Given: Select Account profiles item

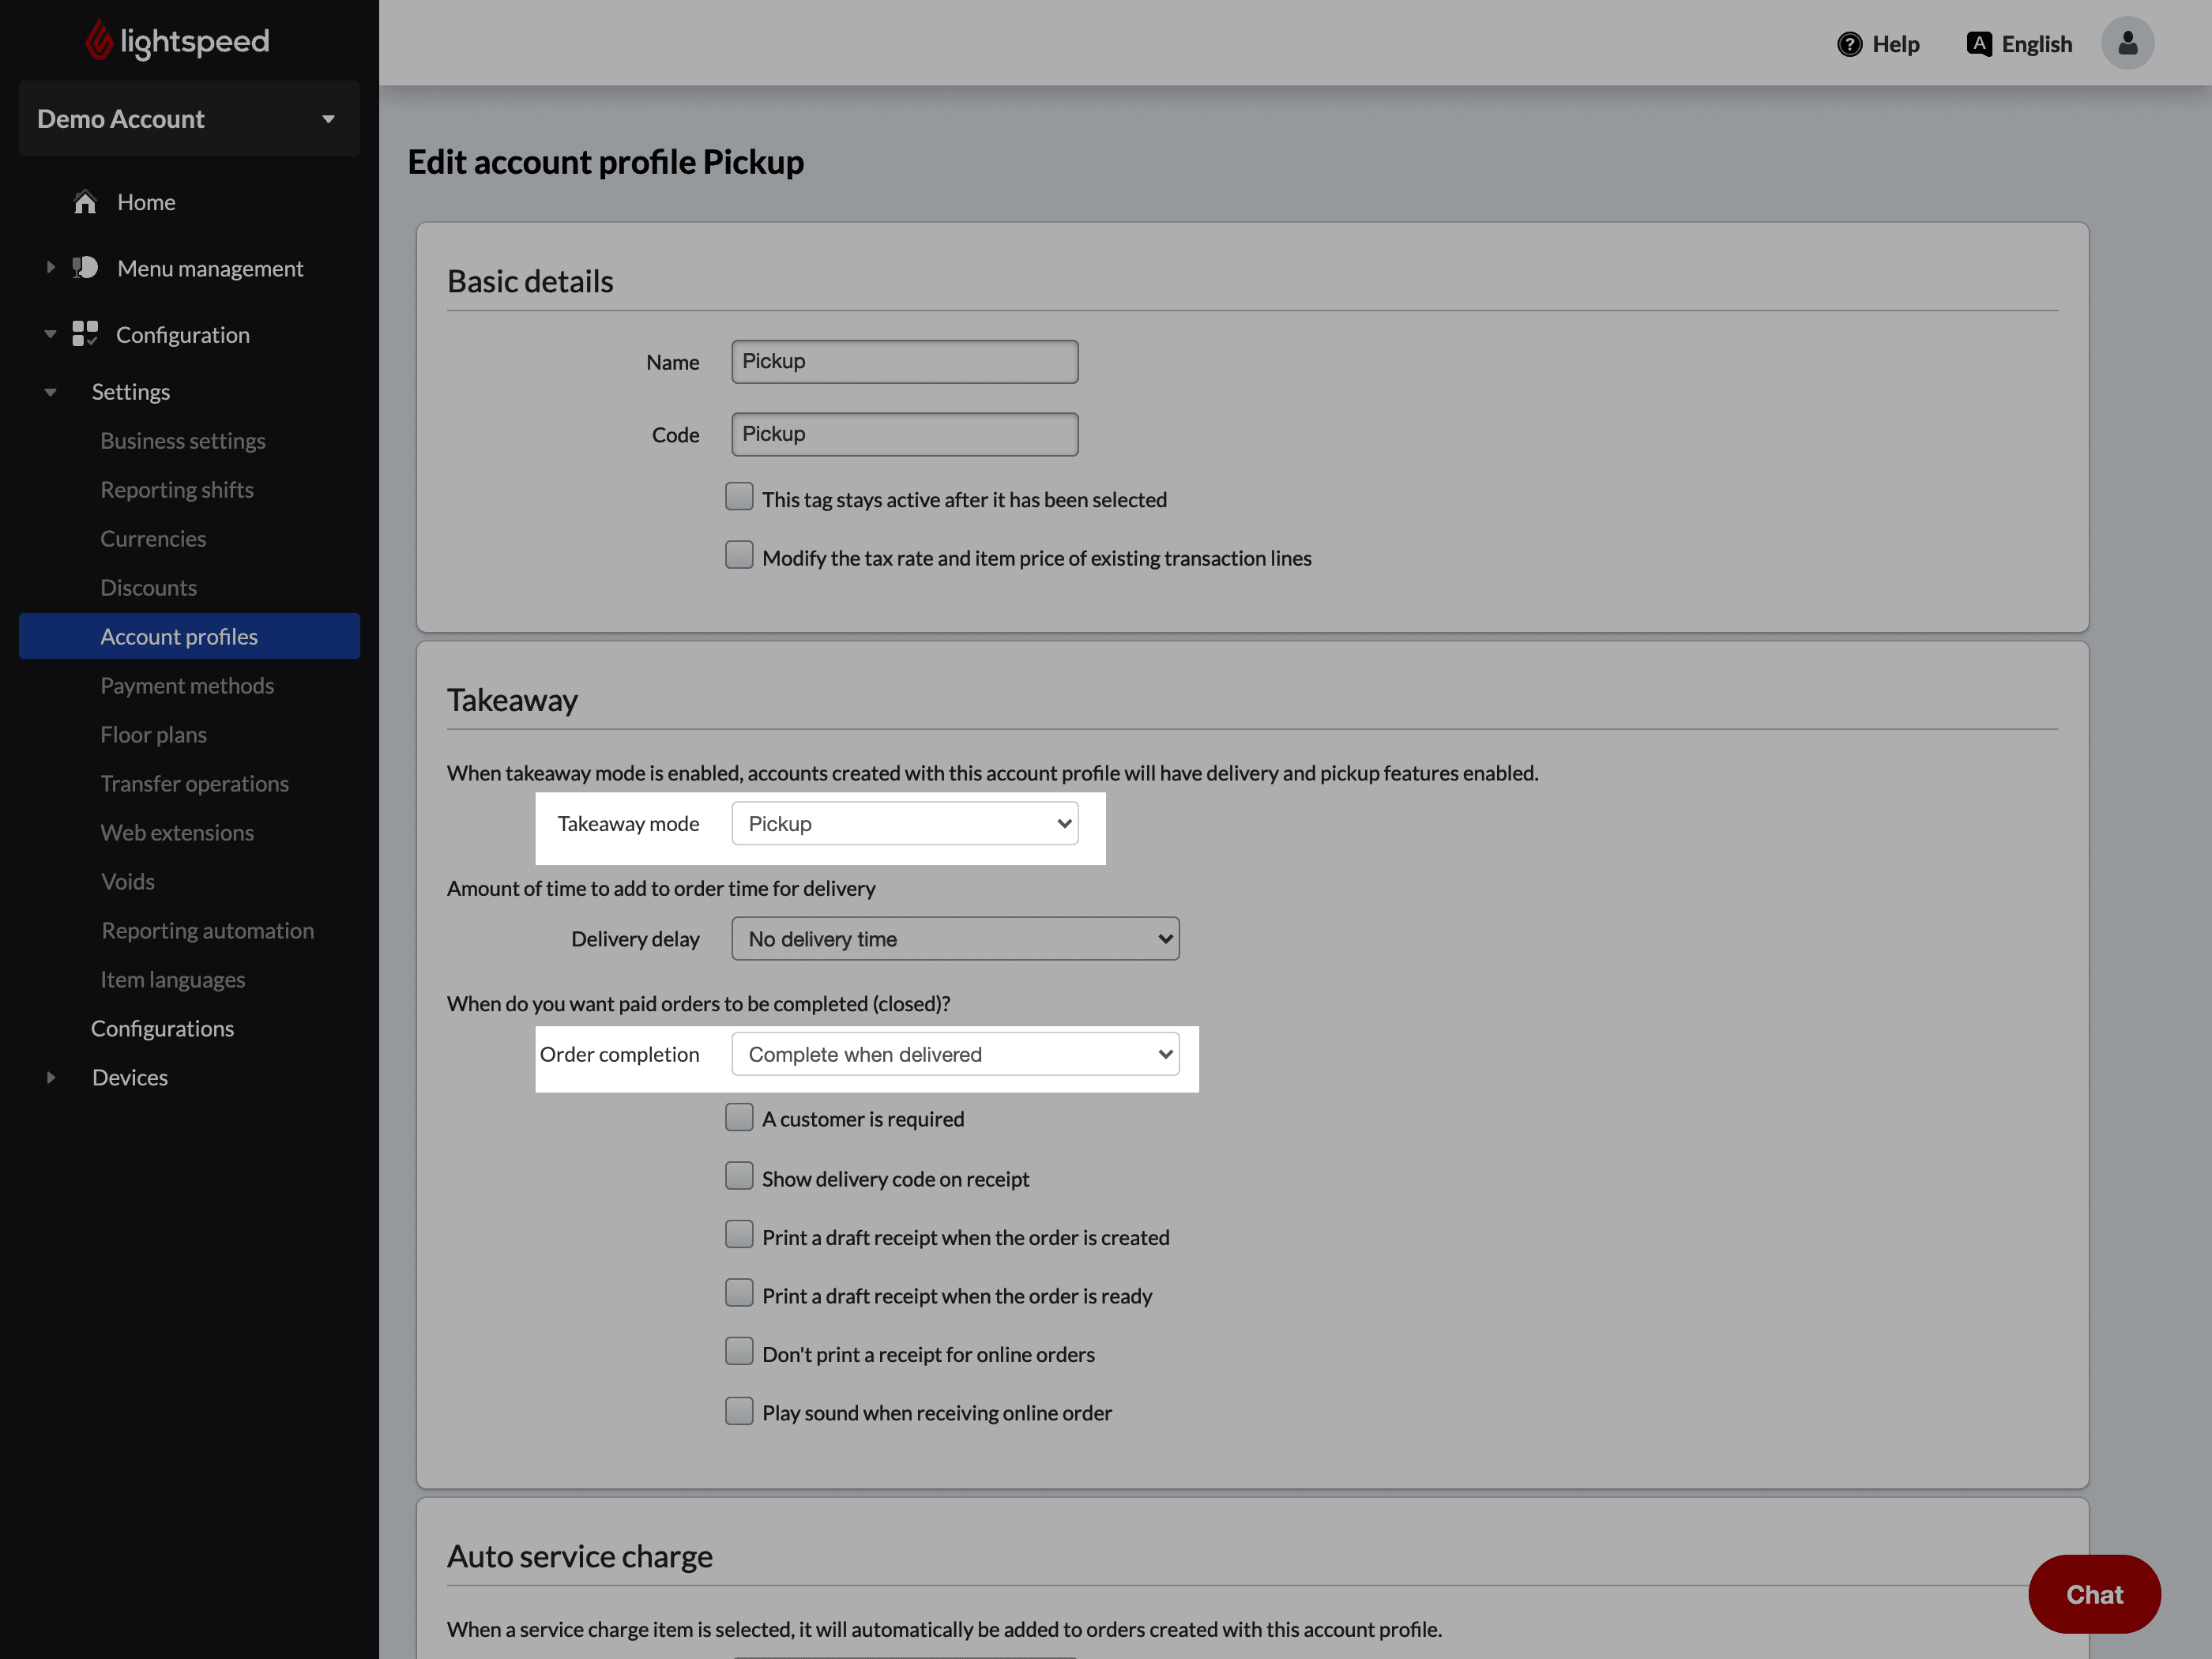Looking at the screenshot, I should point(189,636).
